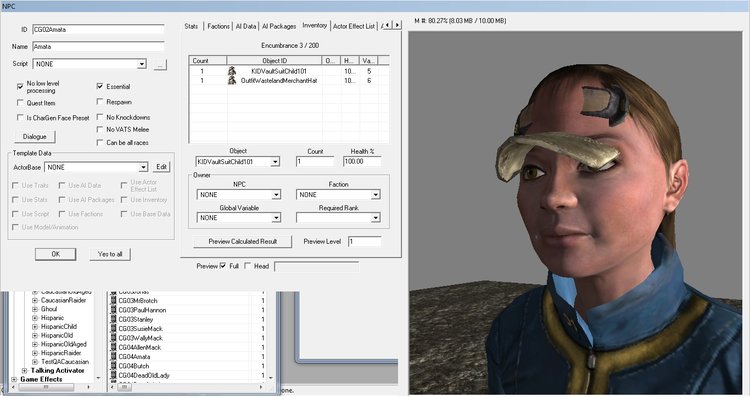
Task: Check Can be all races
Action: (x=100, y=142)
